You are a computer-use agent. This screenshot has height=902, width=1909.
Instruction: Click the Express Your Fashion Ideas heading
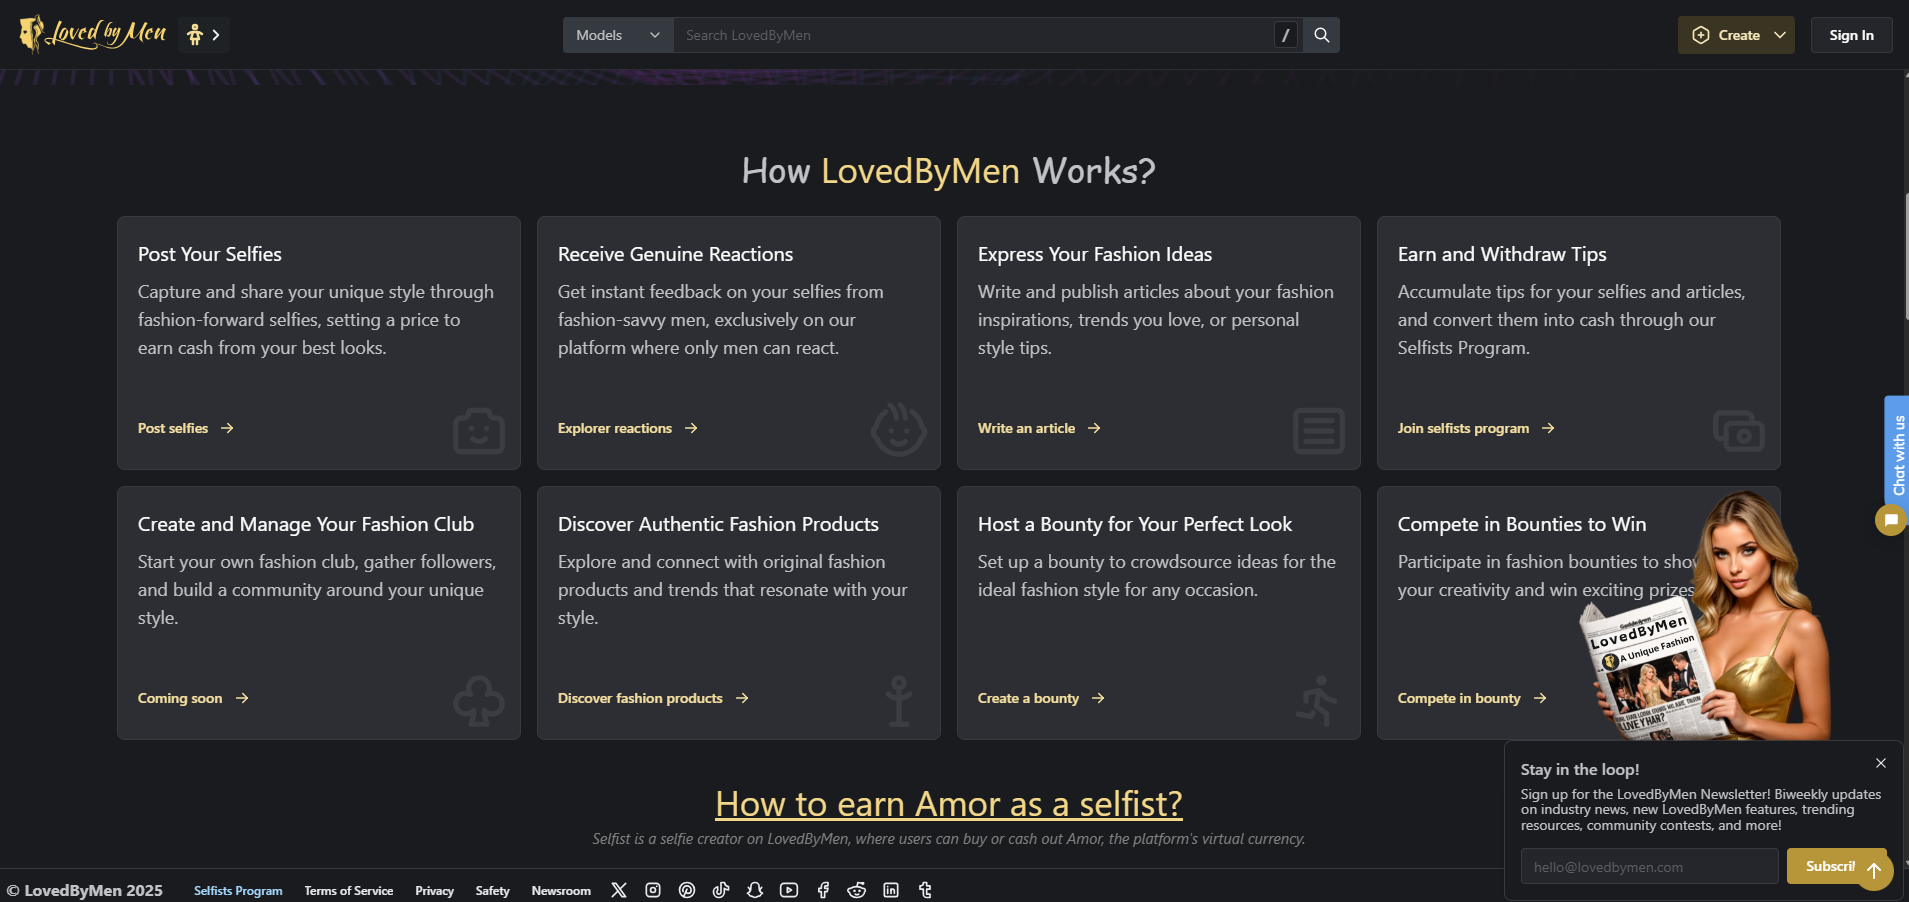pos(1095,254)
